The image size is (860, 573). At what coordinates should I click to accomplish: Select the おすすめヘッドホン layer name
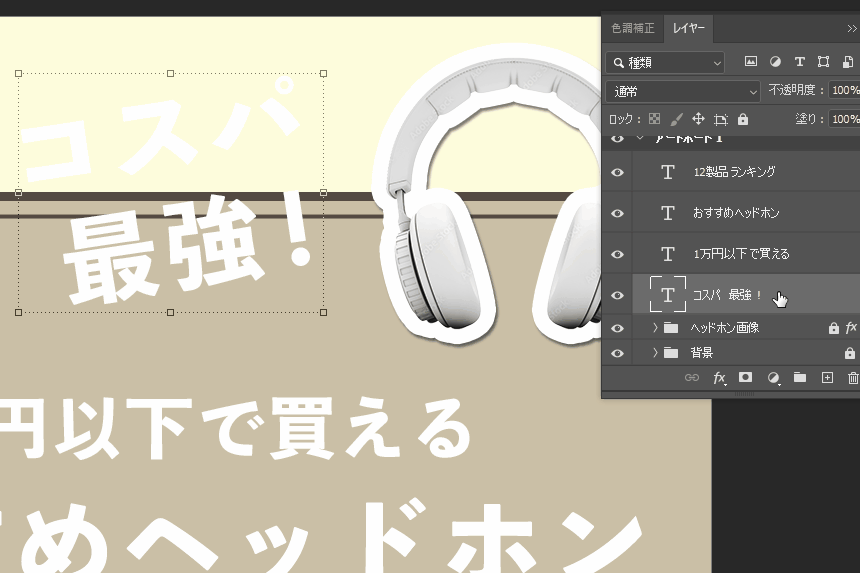coord(735,213)
